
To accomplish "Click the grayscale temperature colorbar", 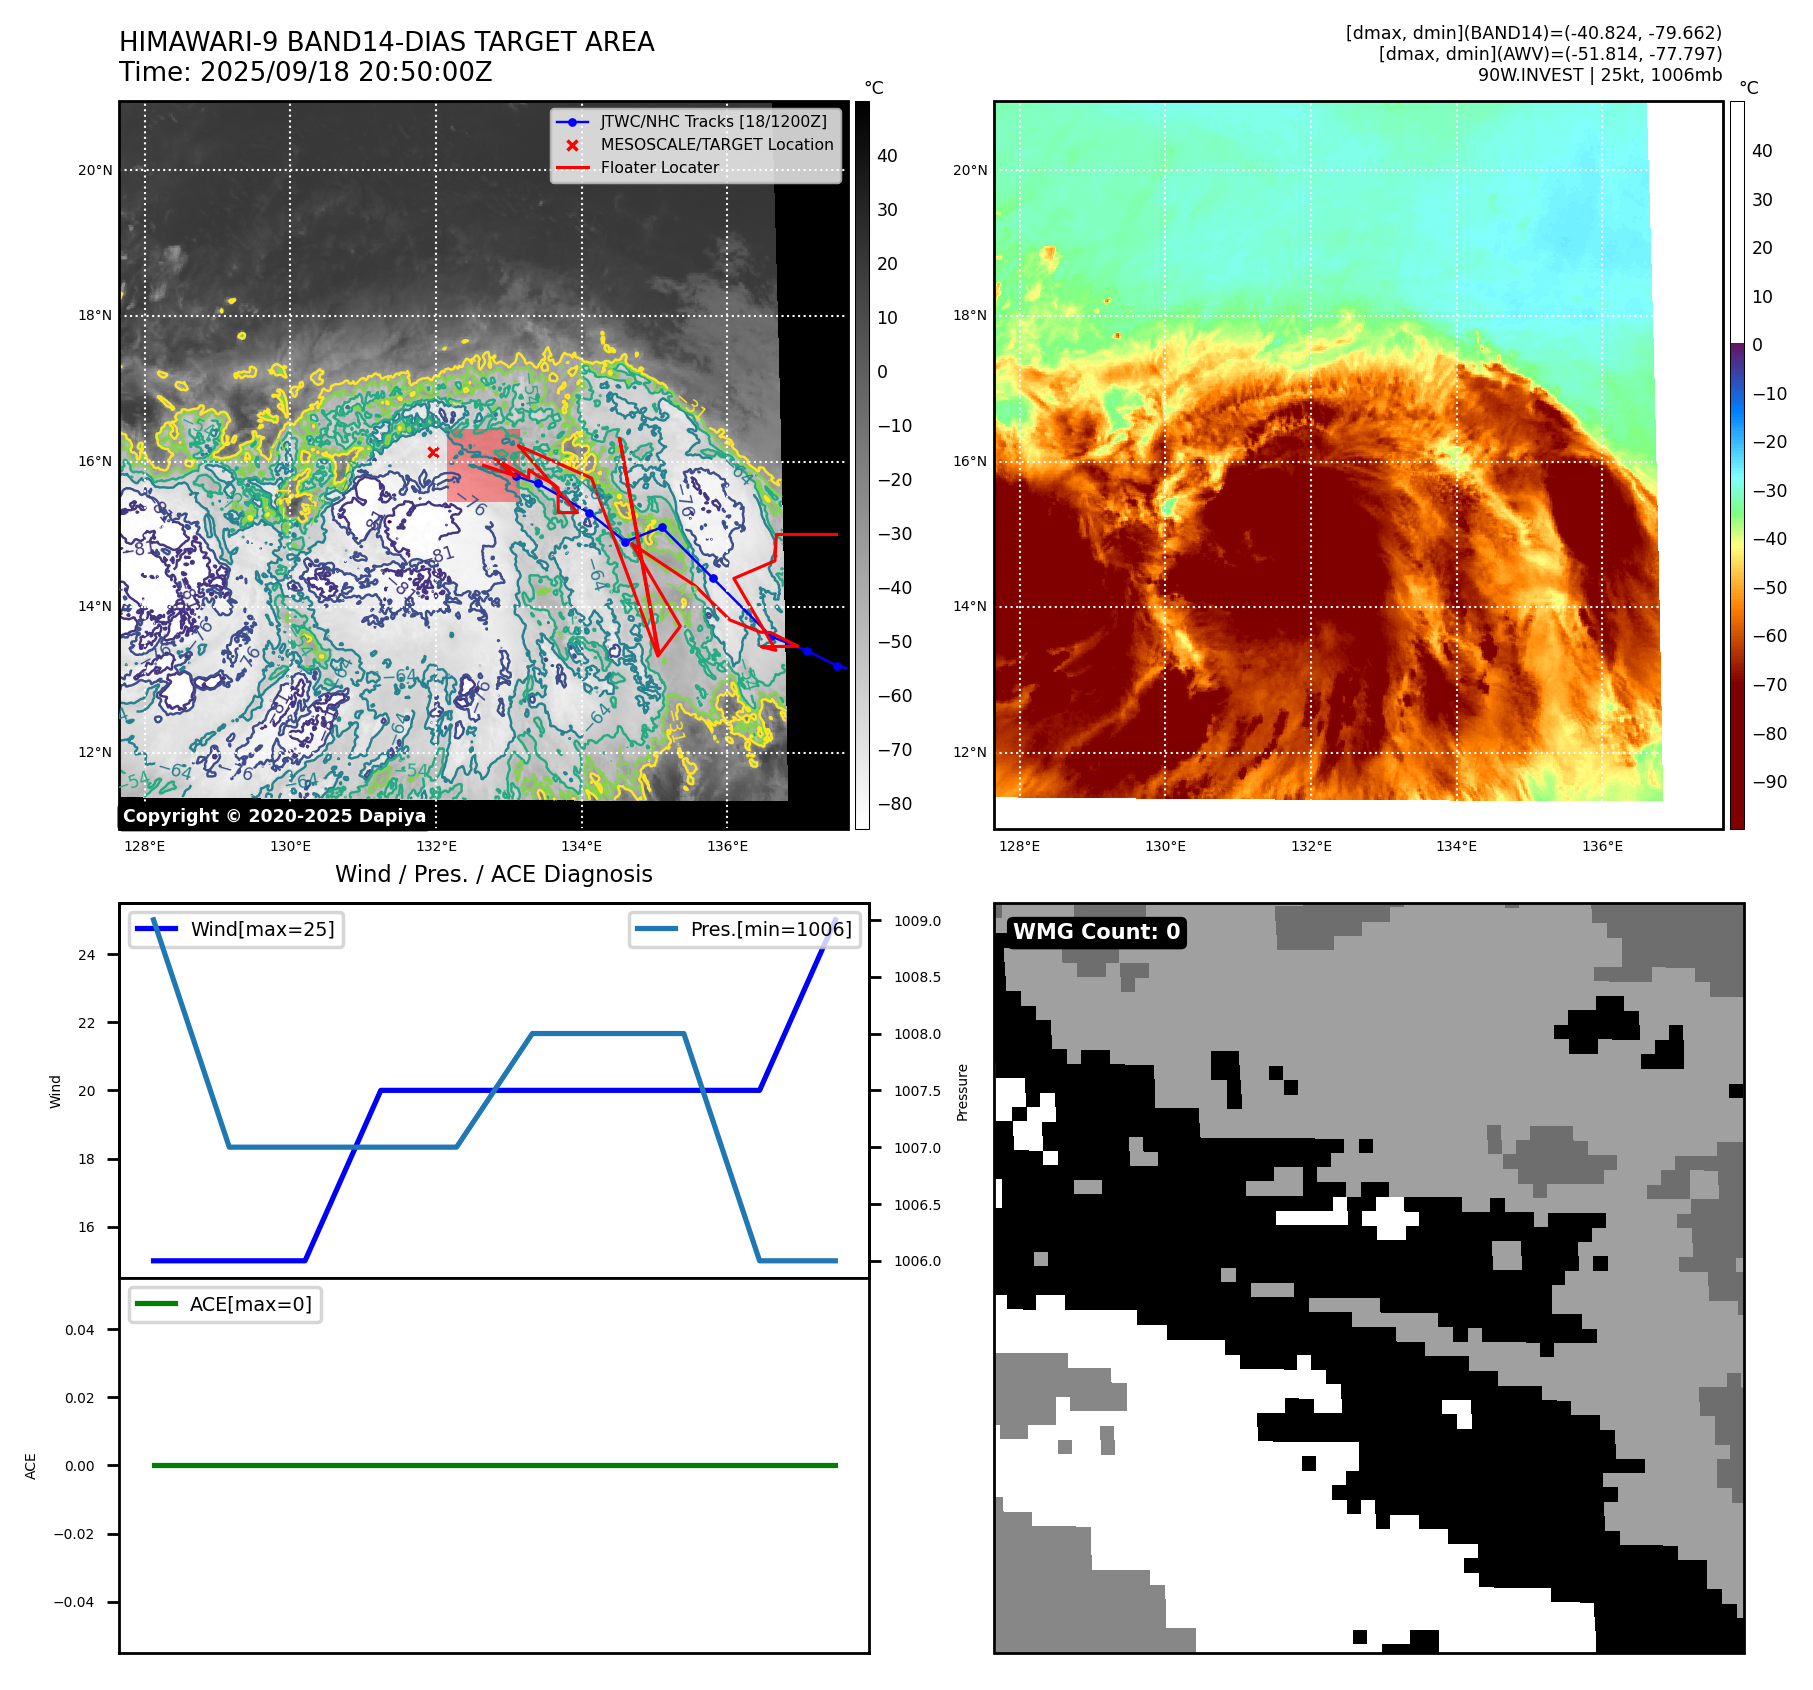I will click(862, 465).
